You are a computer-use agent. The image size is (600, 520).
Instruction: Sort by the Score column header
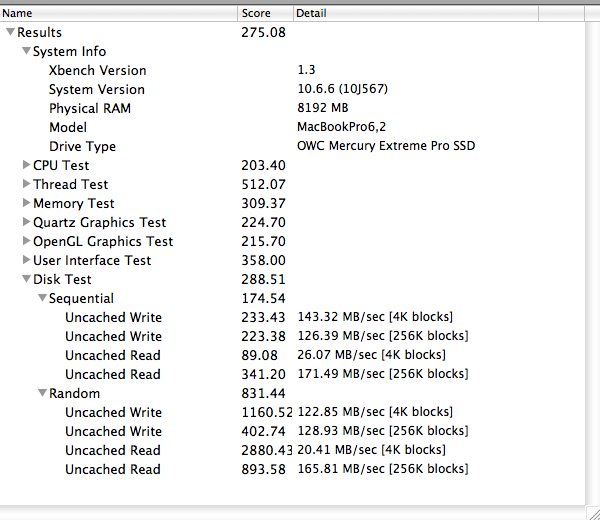pos(266,13)
